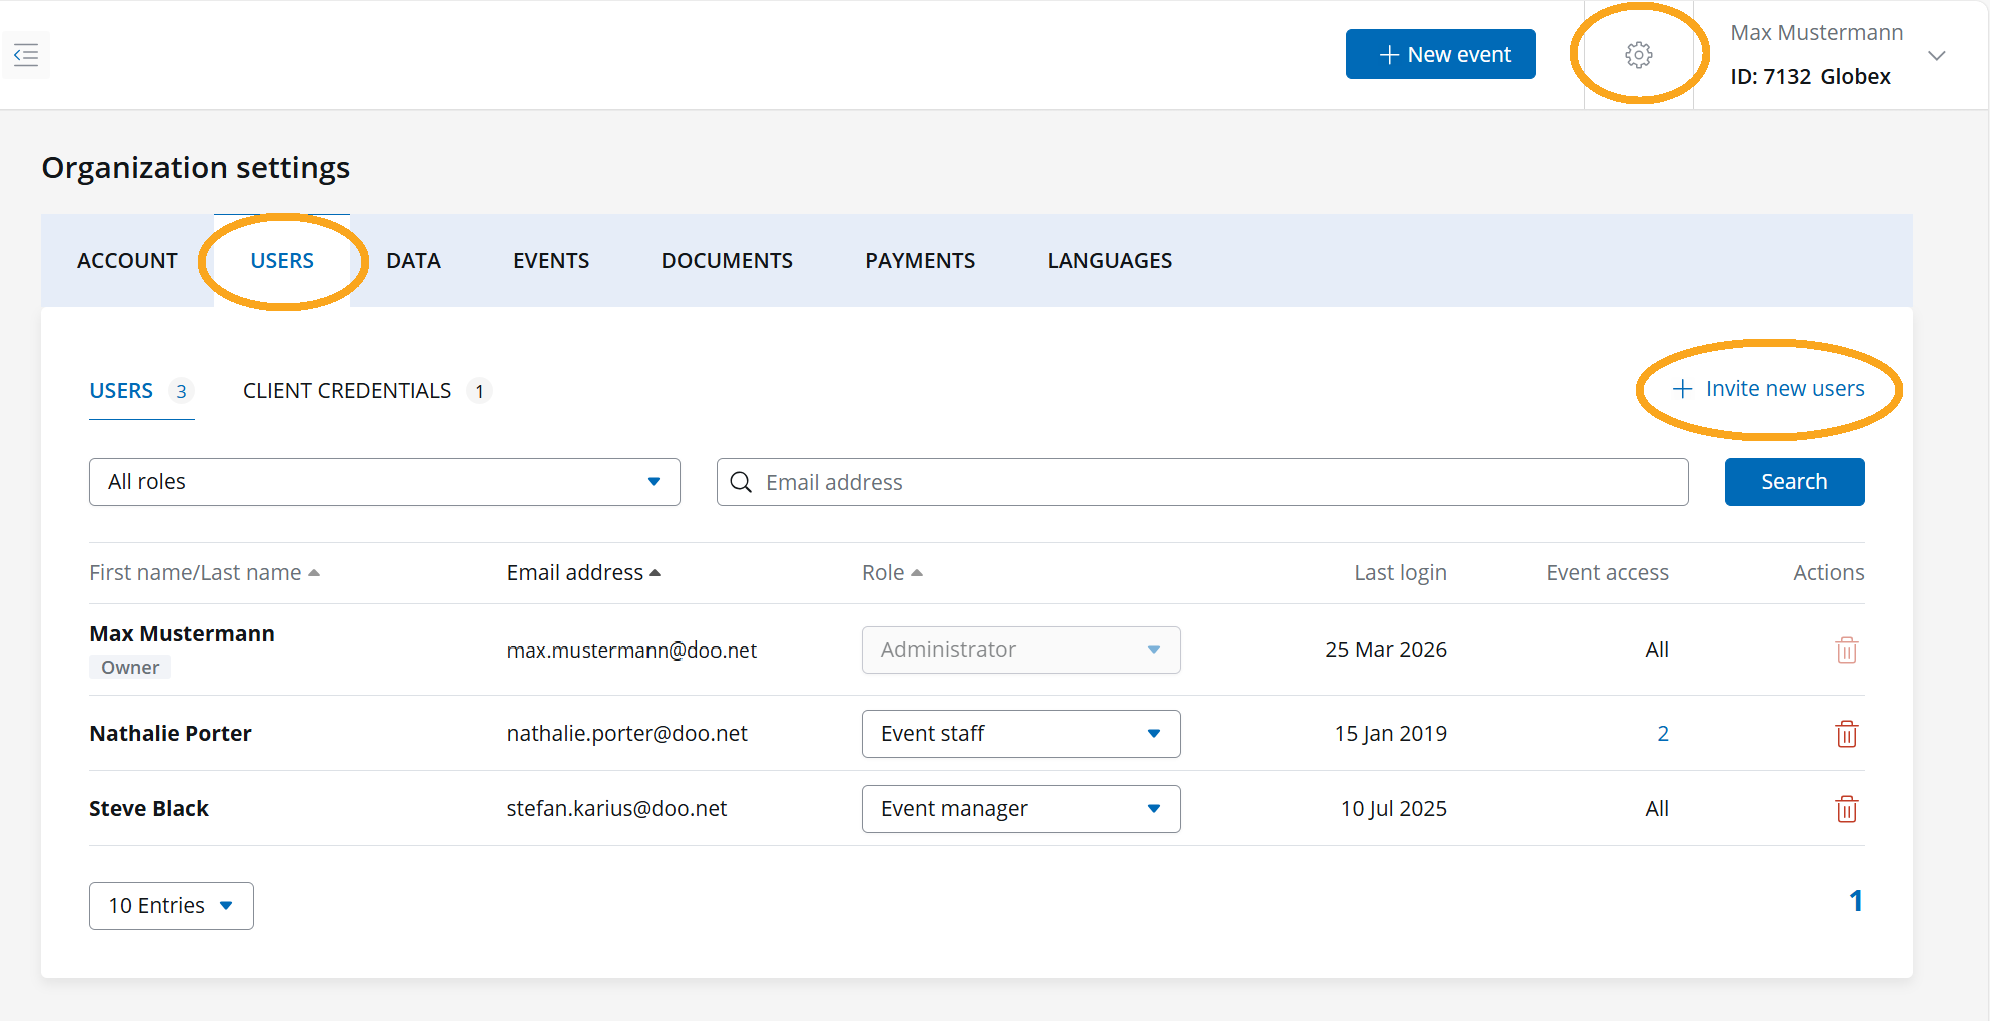
Task: Delete Nathalie Porter using trash icon
Action: pyautogui.click(x=1846, y=734)
